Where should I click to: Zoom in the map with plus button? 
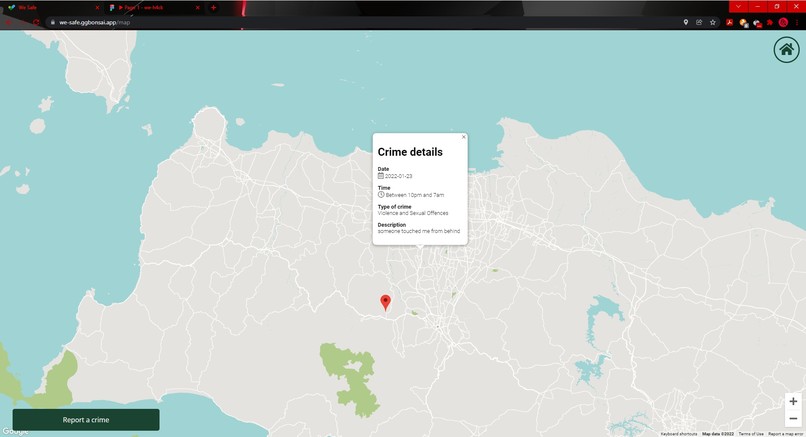[793, 401]
